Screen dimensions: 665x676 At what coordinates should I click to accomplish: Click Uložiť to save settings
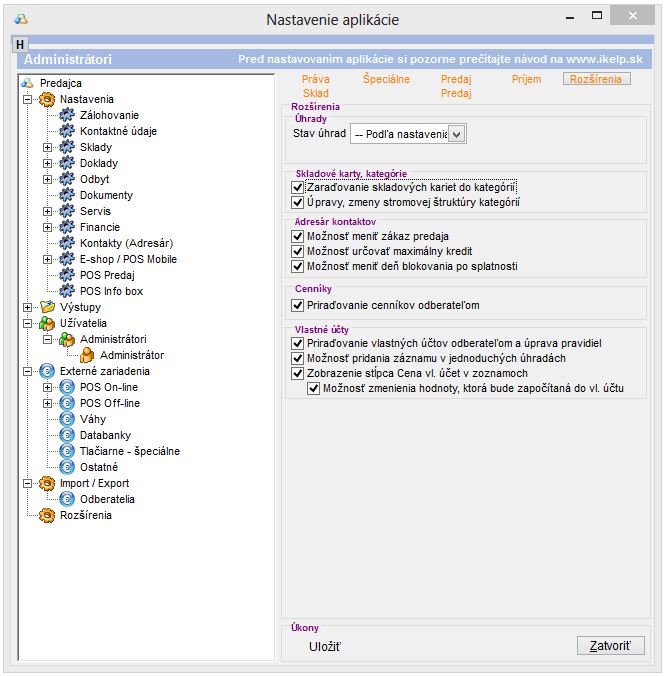325,647
